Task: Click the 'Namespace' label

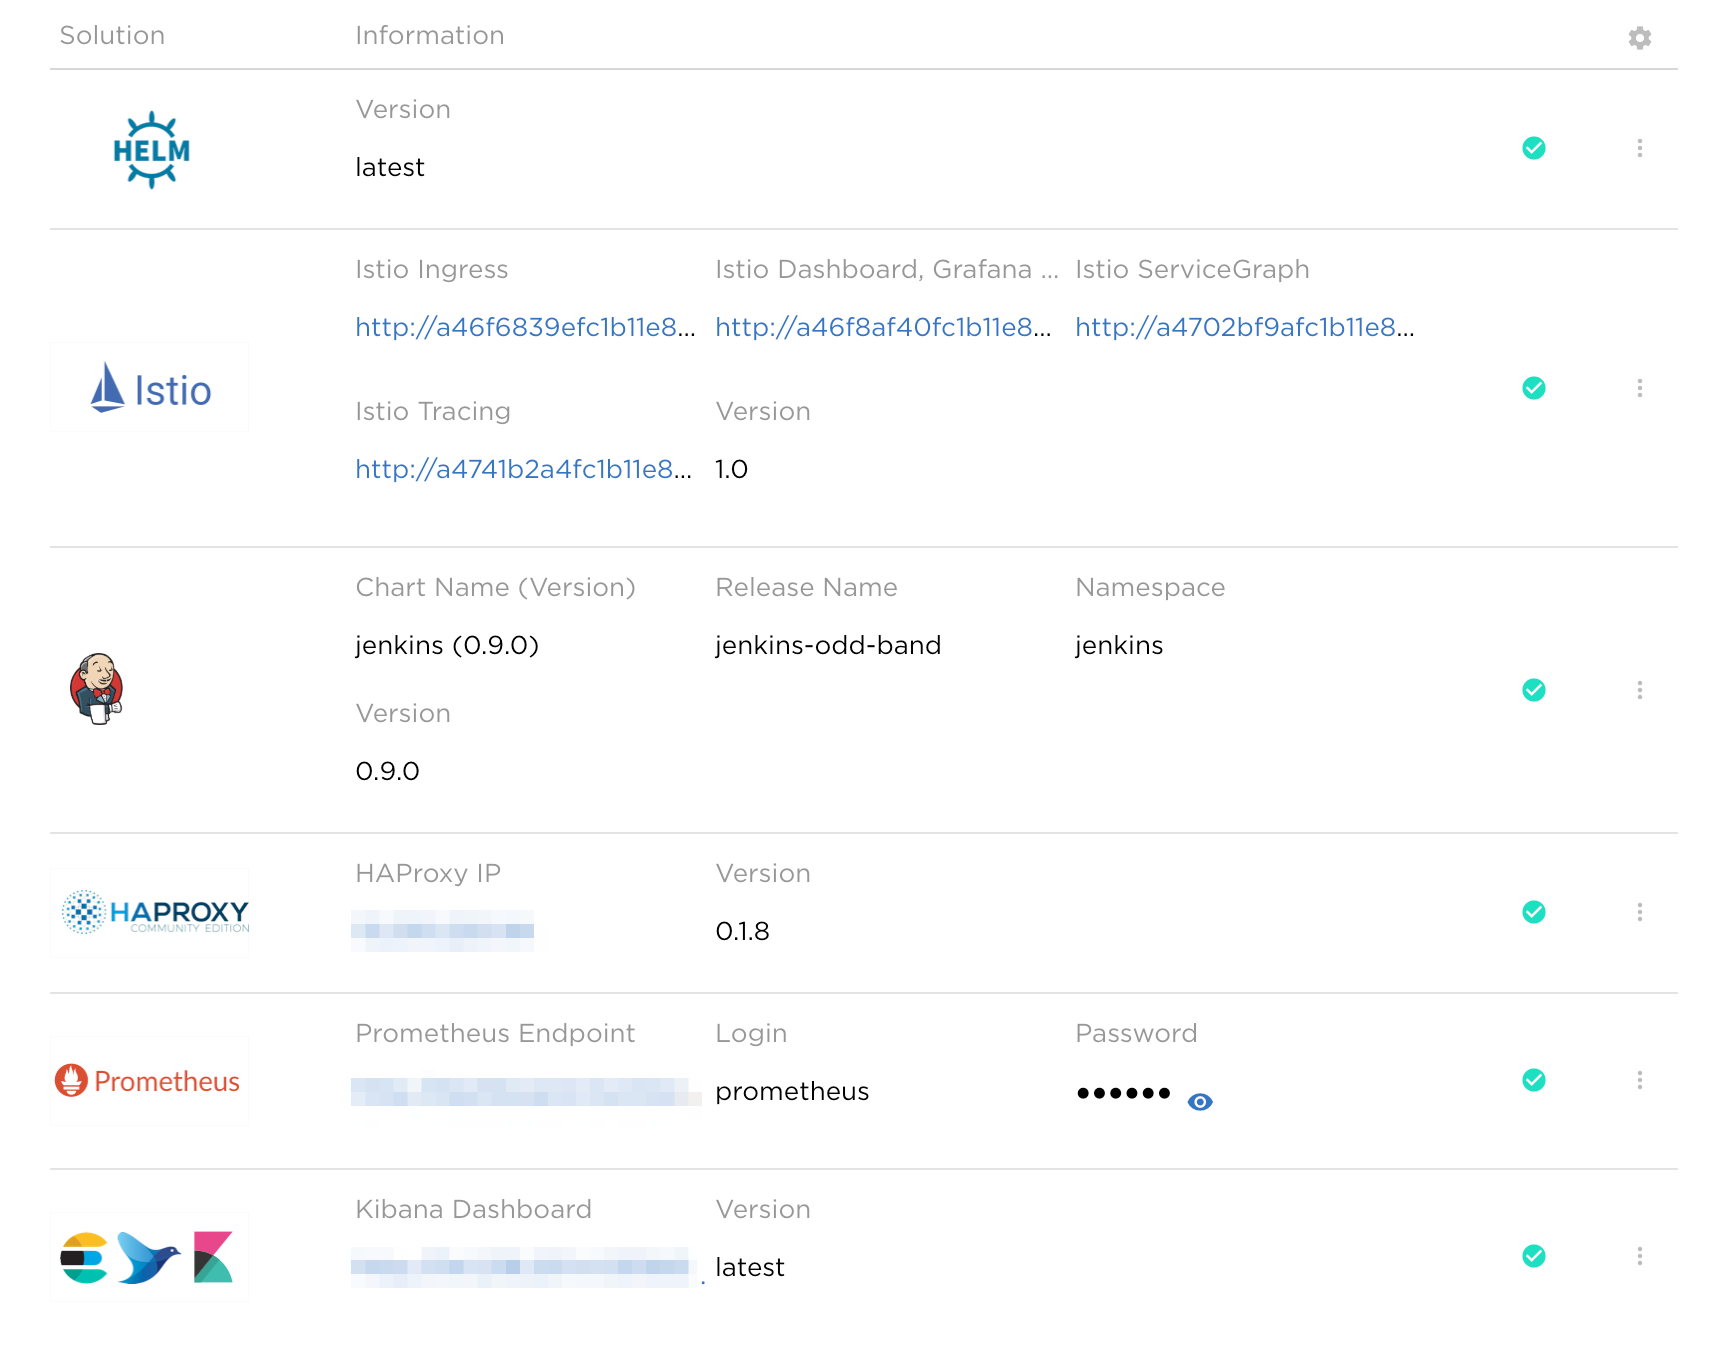Action: pyautogui.click(x=1150, y=587)
